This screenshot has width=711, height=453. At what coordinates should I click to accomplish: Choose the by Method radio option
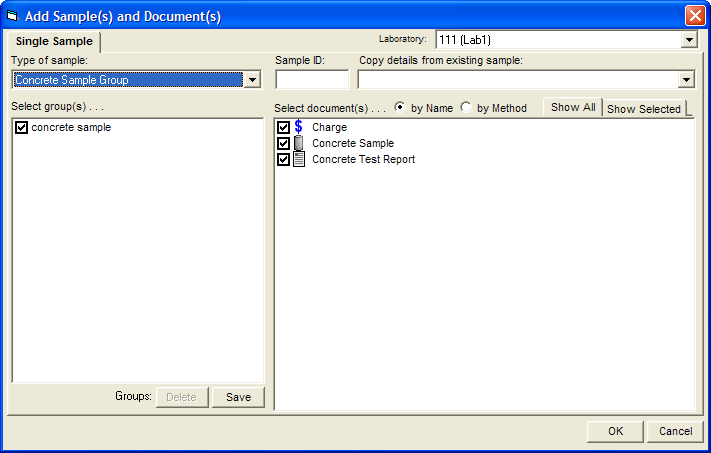coord(466,108)
